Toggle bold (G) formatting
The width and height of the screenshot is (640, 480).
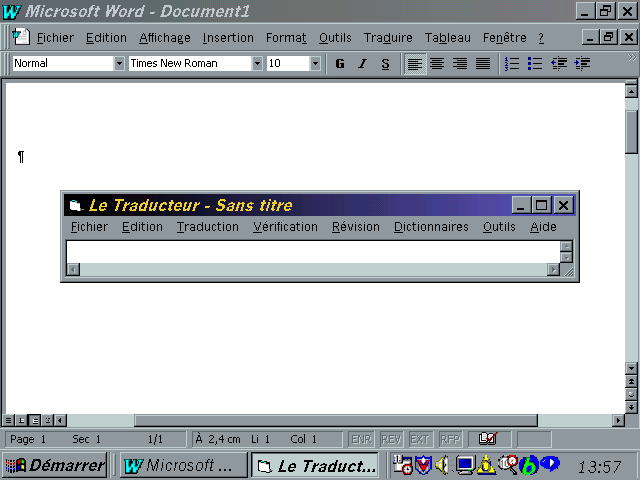coord(340,64)
